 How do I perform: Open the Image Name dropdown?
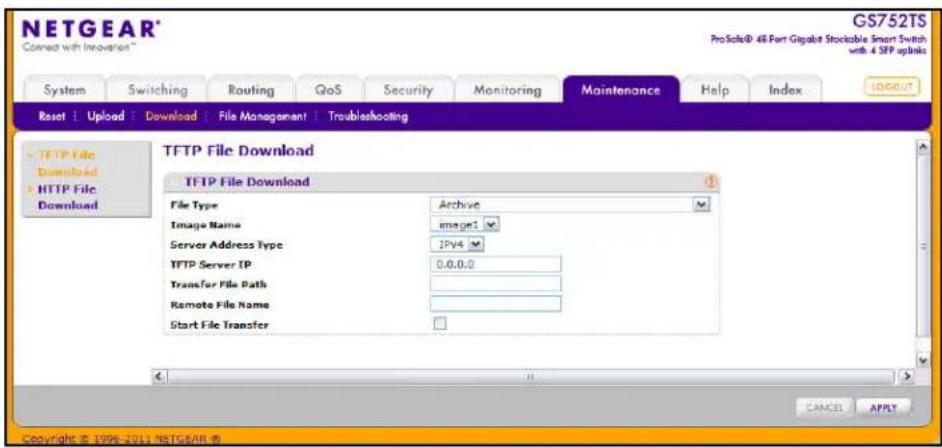[465, 225]
